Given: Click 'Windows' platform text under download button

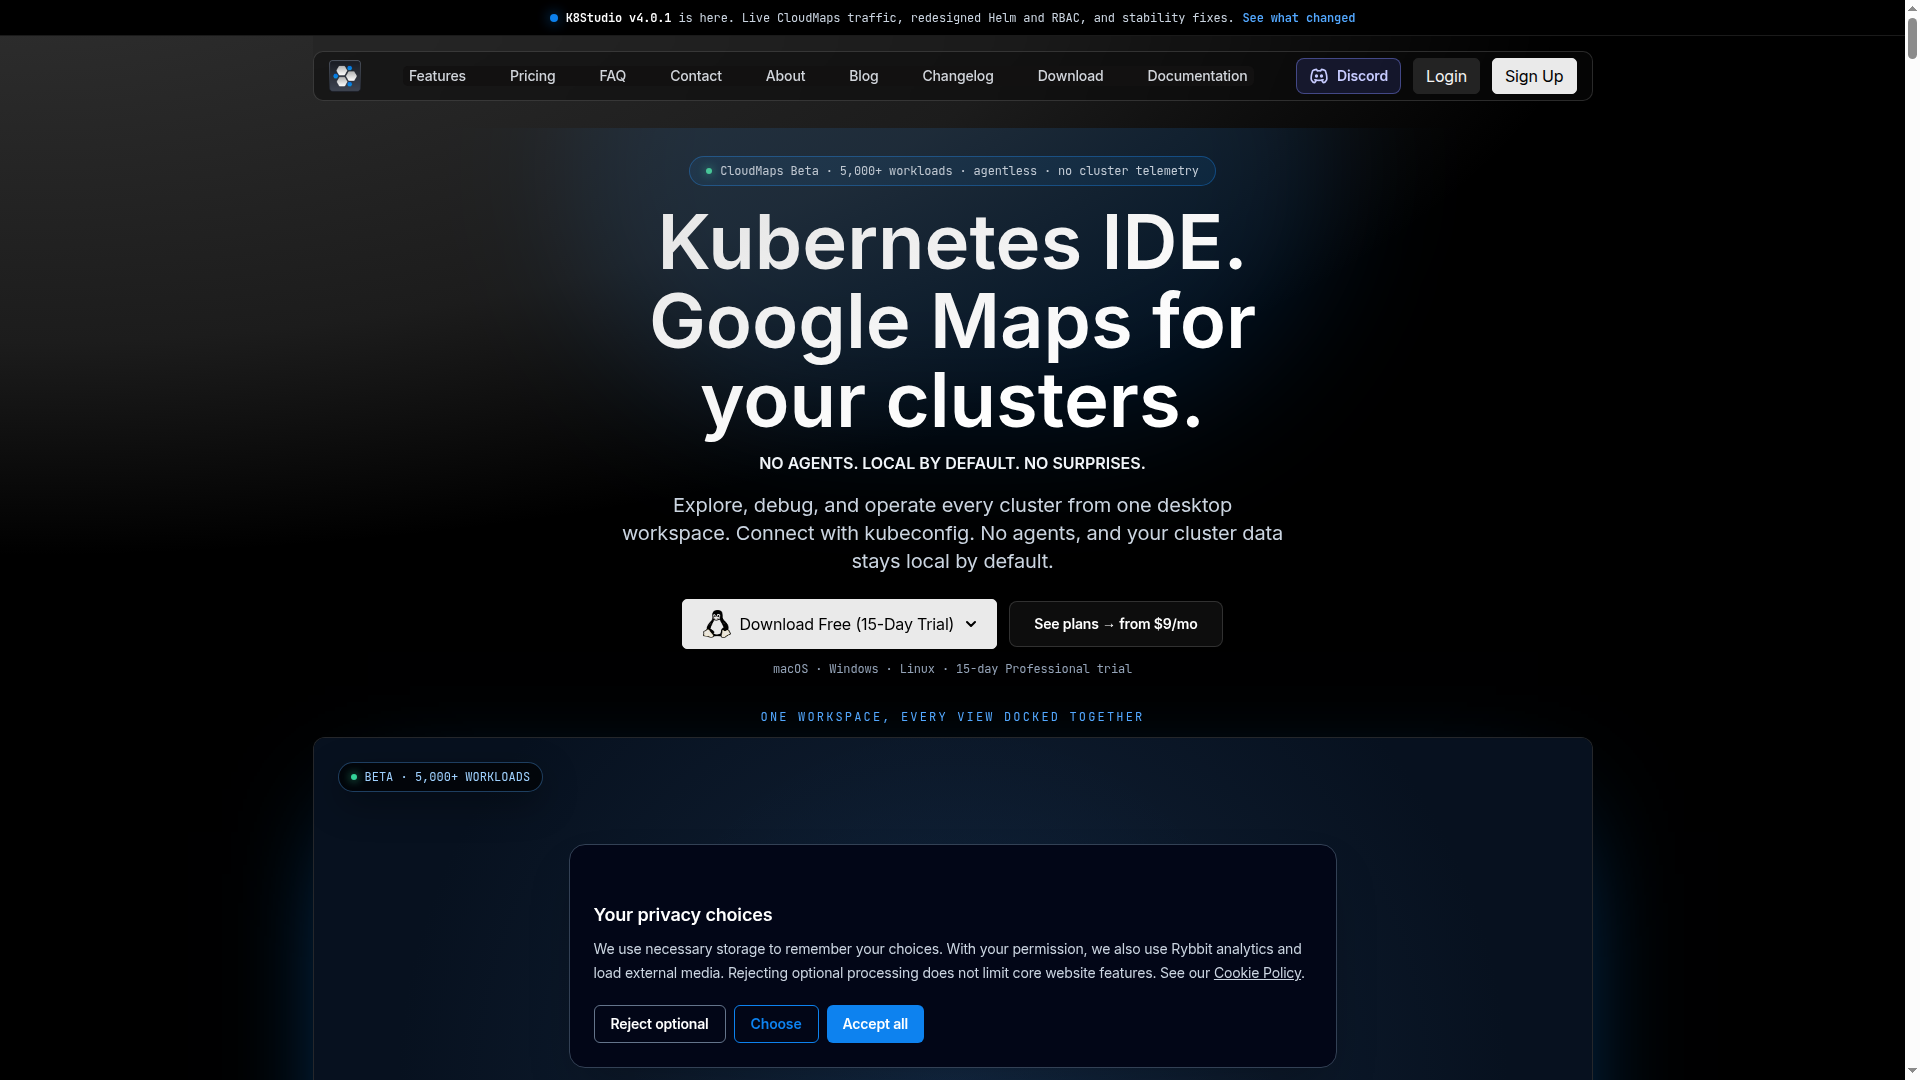Looking at the screenshot, I should (x=853, y=669).
